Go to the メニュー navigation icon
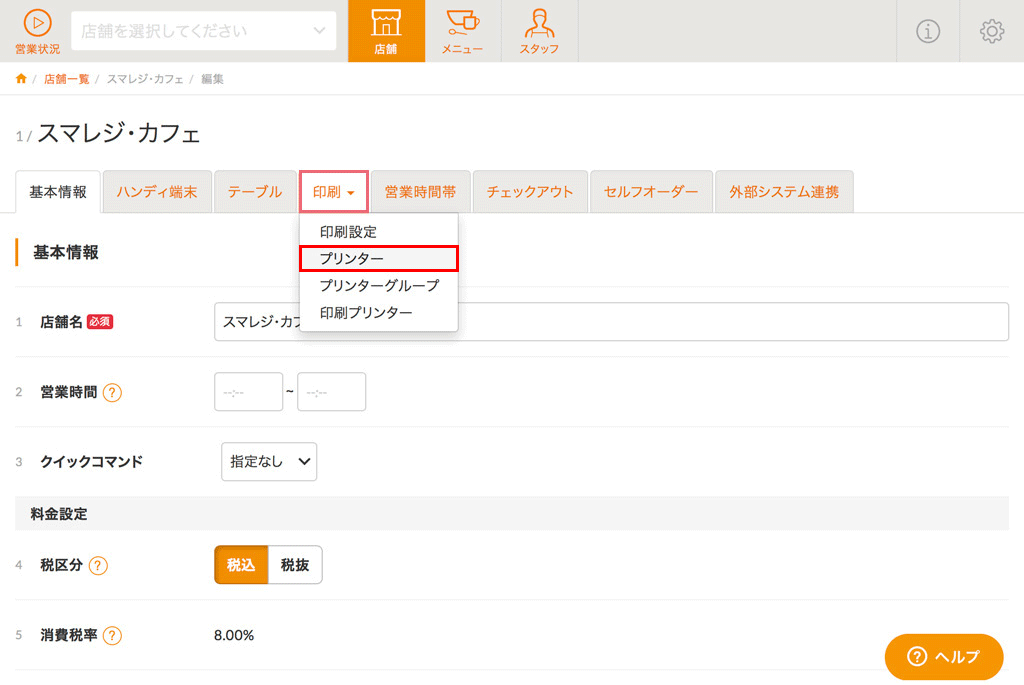Viewport: 1024px width, 685px height. (462, 31)
